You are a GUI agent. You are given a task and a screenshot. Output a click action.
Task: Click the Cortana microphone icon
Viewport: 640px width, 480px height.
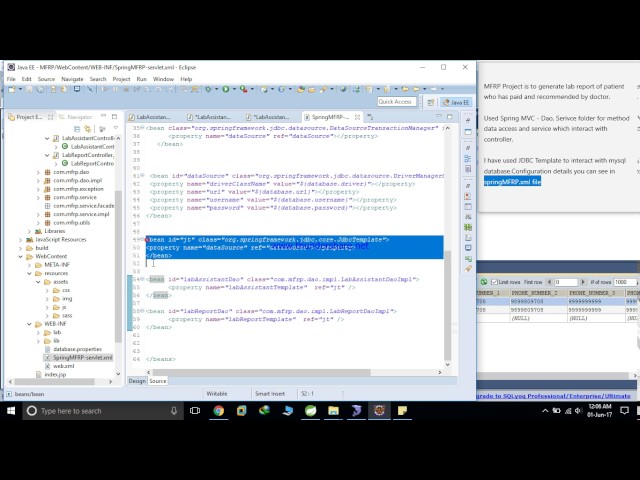pos(174,411)
